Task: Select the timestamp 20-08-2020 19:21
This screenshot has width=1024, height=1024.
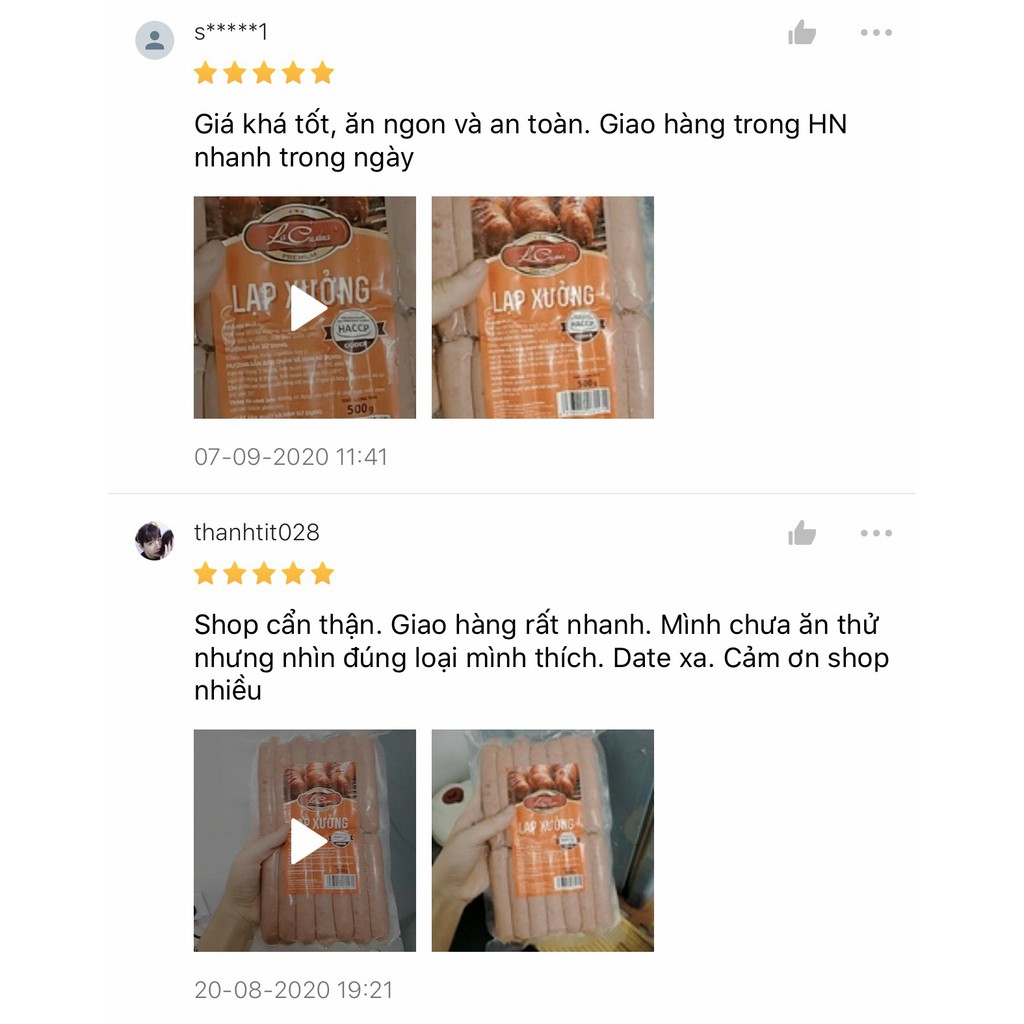Action: point(293,989)
